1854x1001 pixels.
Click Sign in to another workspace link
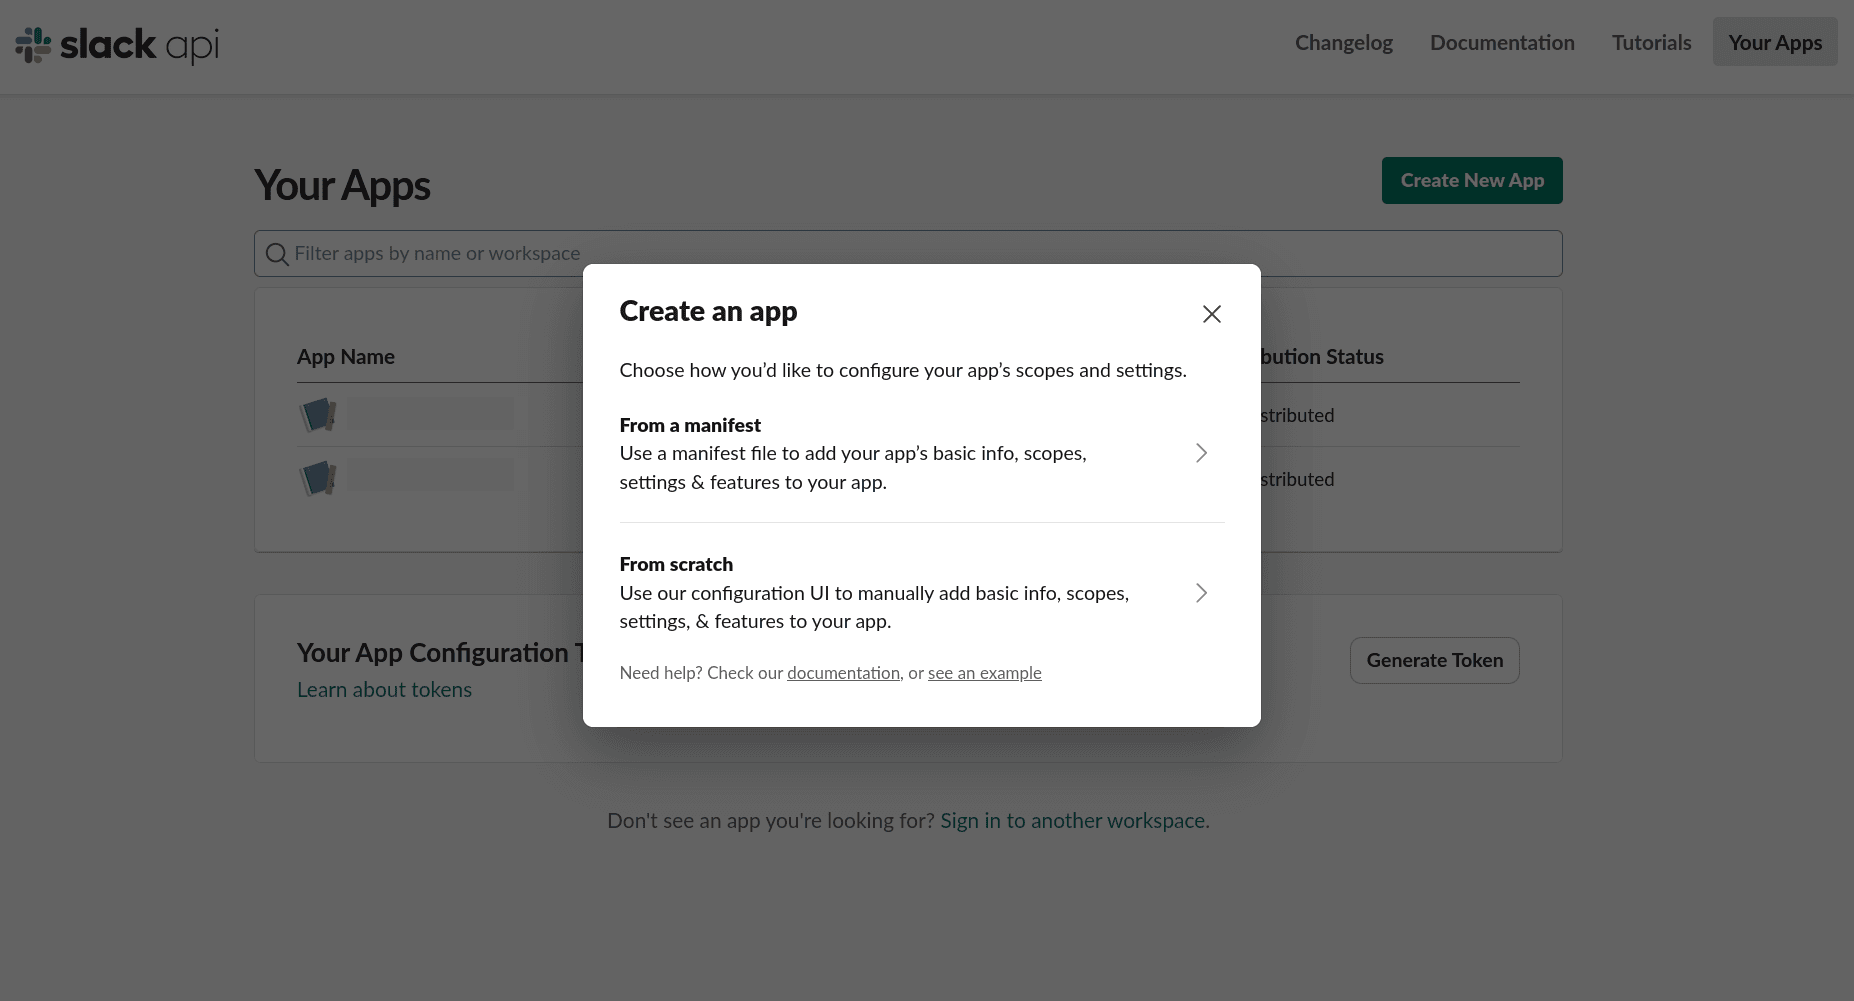coord(1075,821)
